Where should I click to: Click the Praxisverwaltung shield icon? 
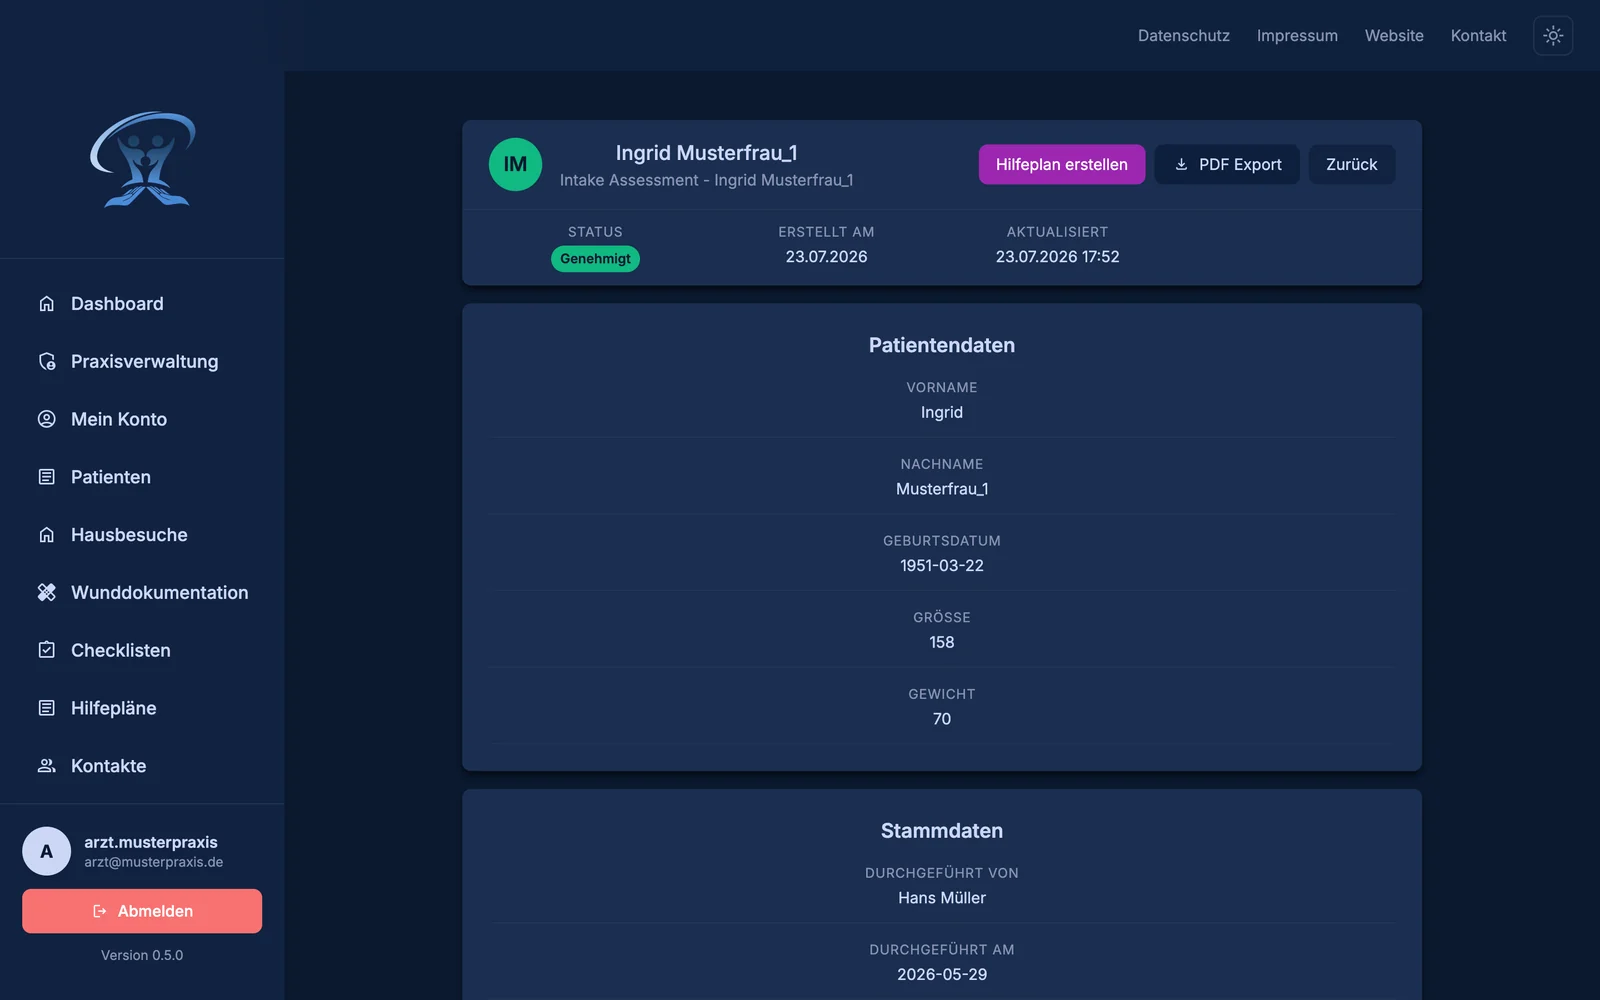click(46, 361)
